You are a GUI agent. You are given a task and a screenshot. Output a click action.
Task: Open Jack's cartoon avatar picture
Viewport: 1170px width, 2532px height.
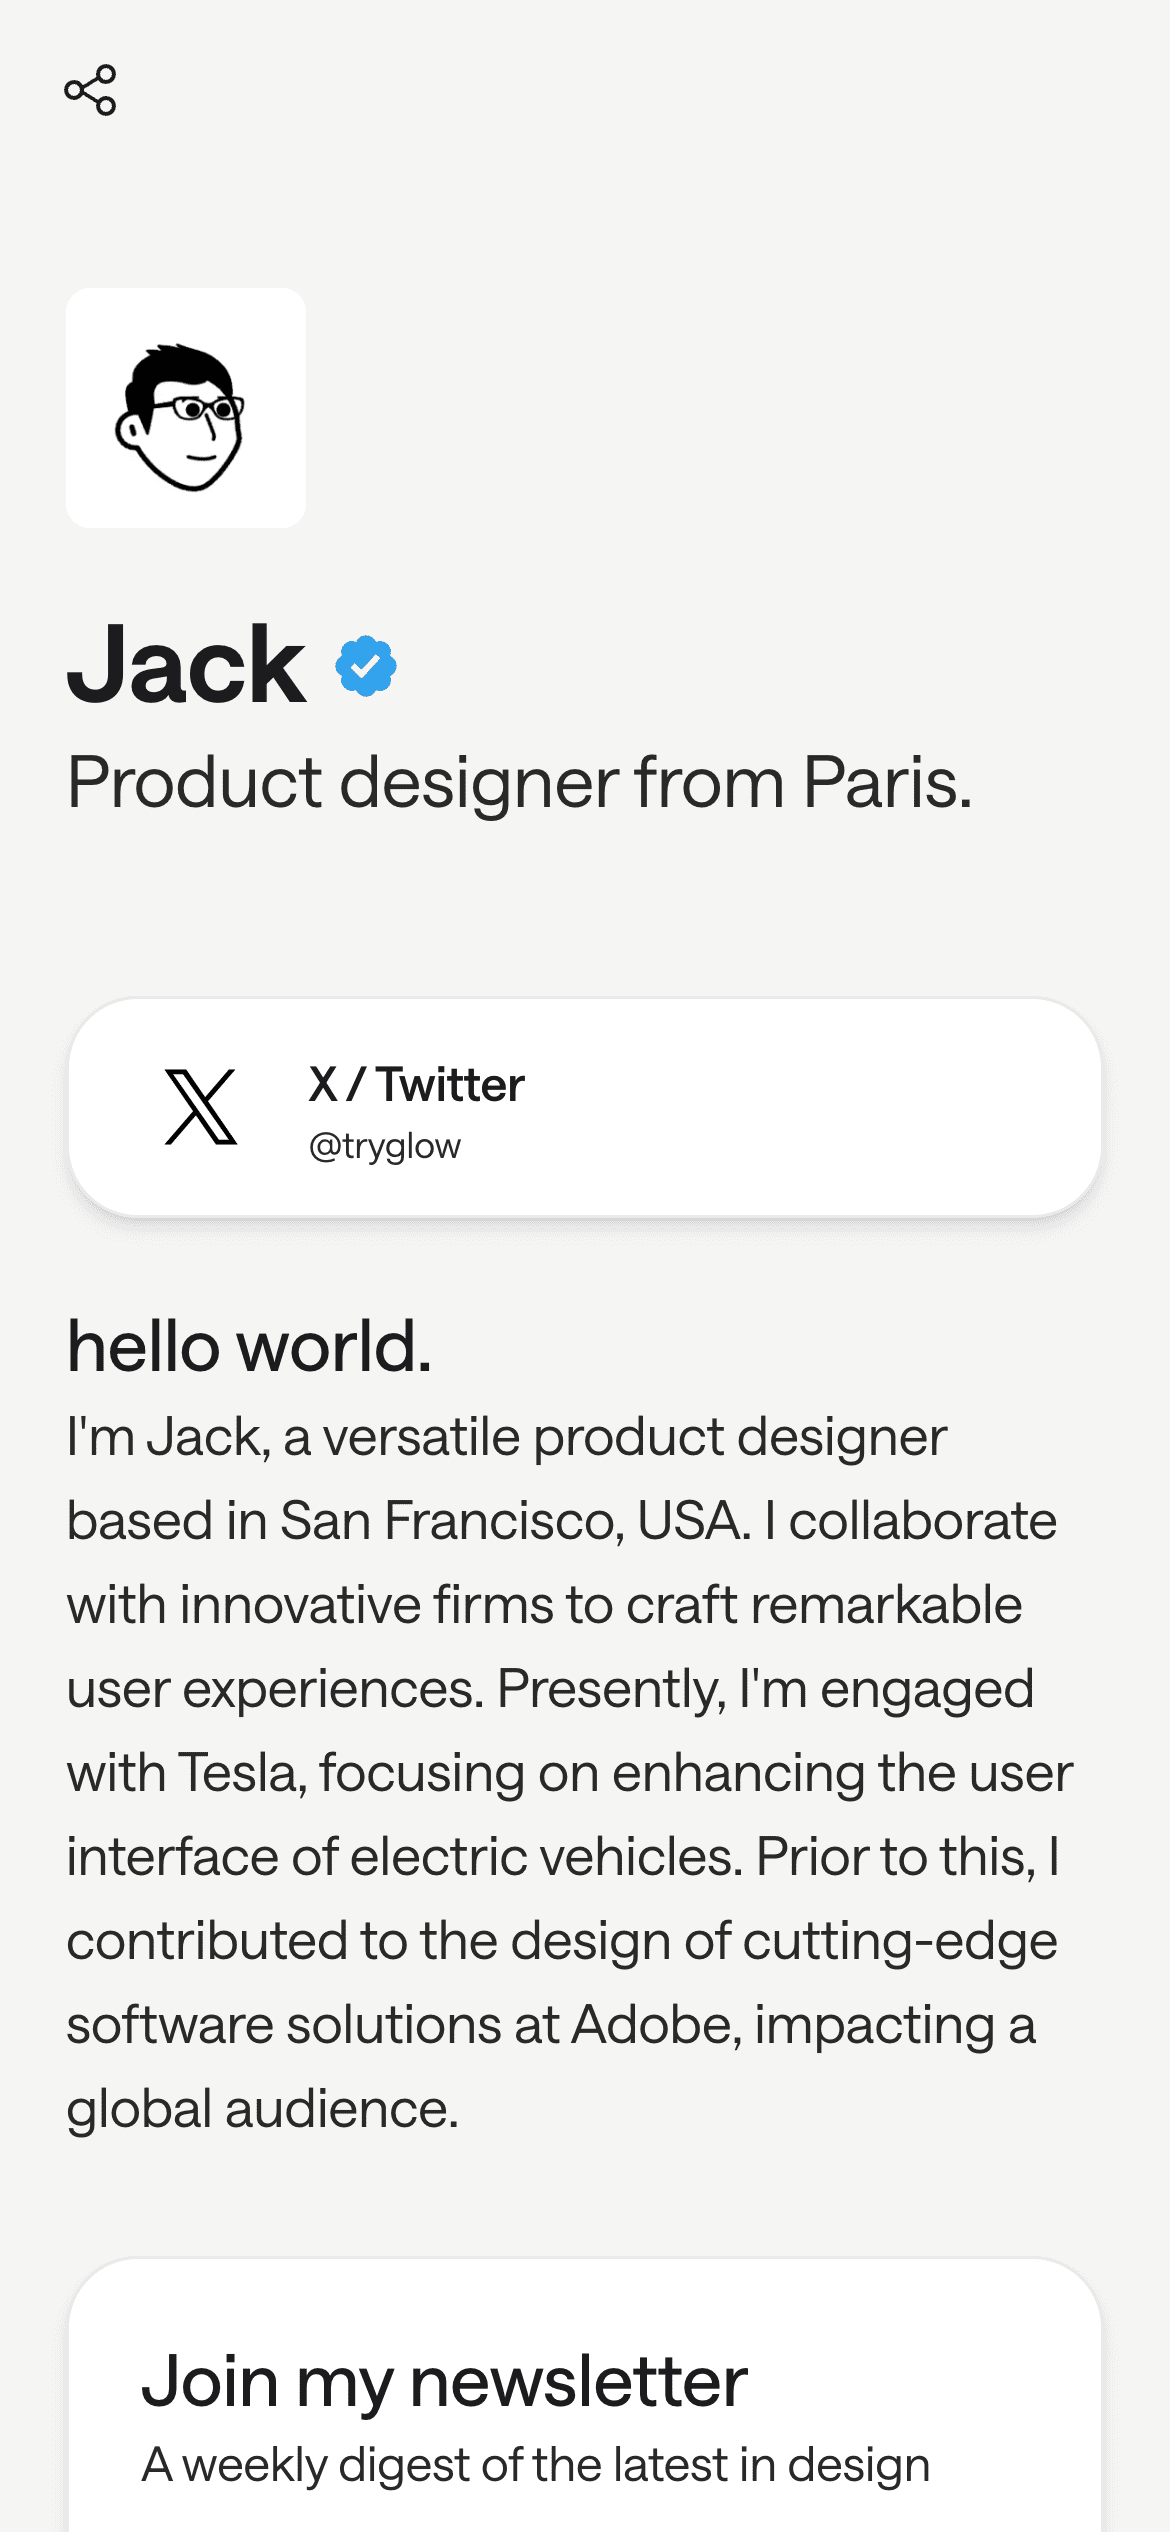pos(186,408)
